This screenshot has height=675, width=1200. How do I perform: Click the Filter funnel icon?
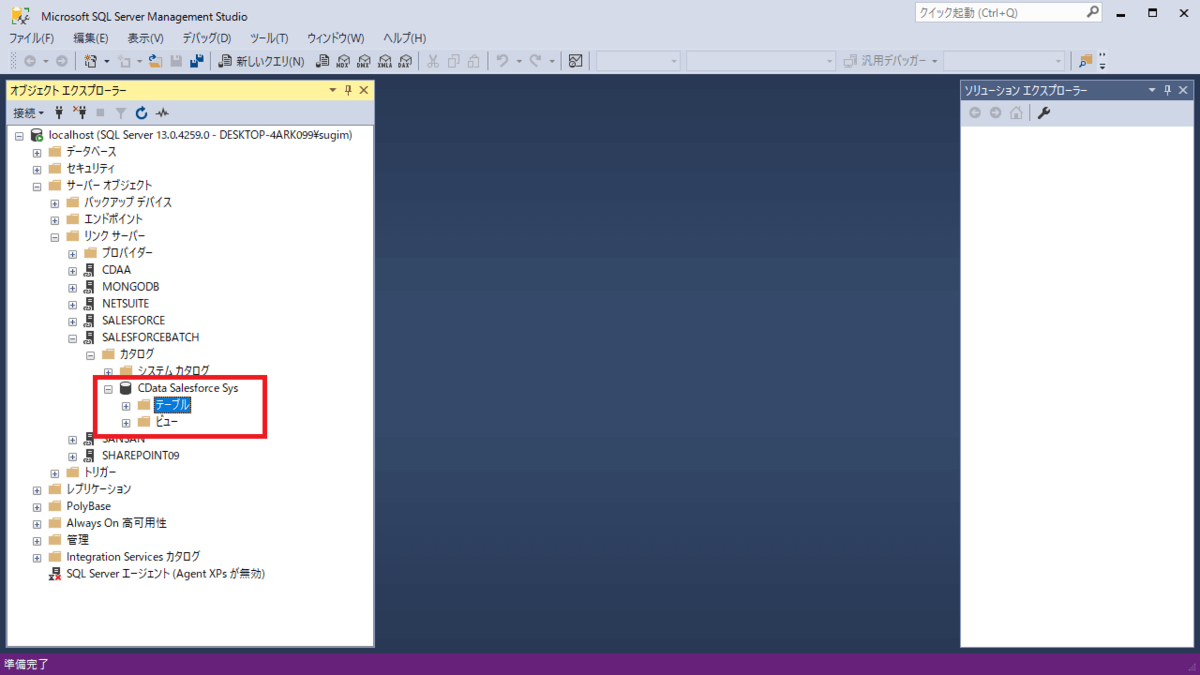pyautogui.click(x=121, y=113)
